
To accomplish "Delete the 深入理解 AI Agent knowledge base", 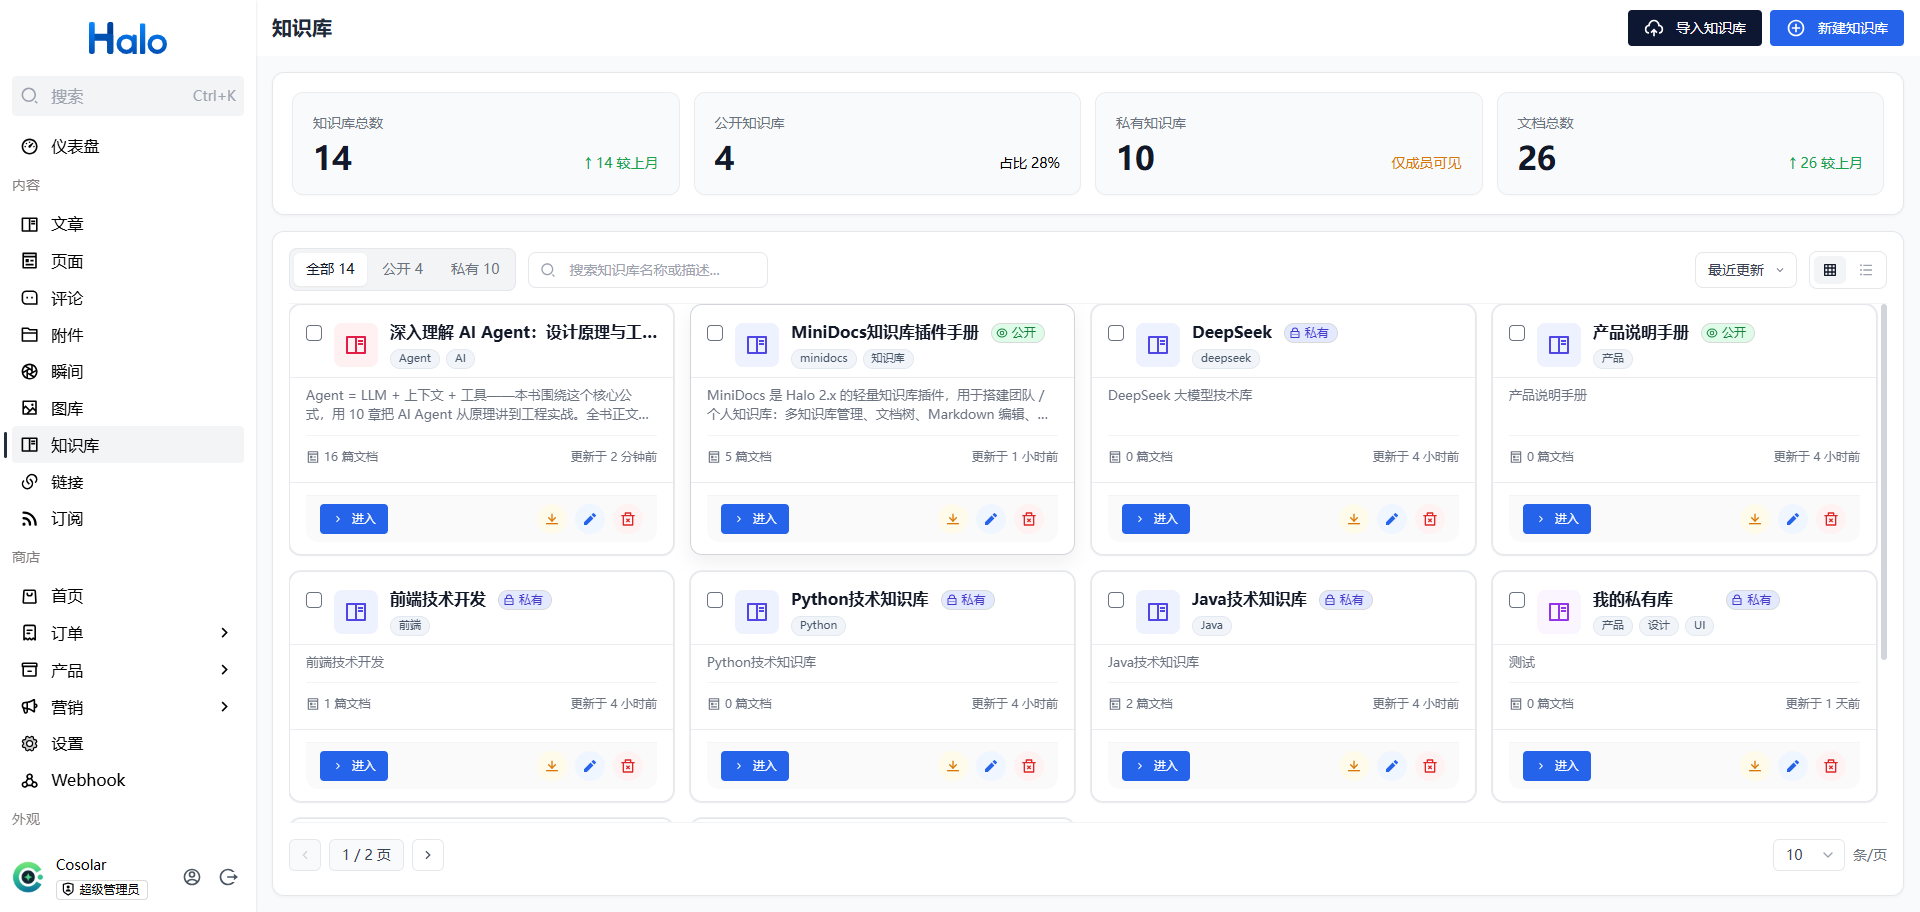I will pyautogui.click(x=628, y=519).
